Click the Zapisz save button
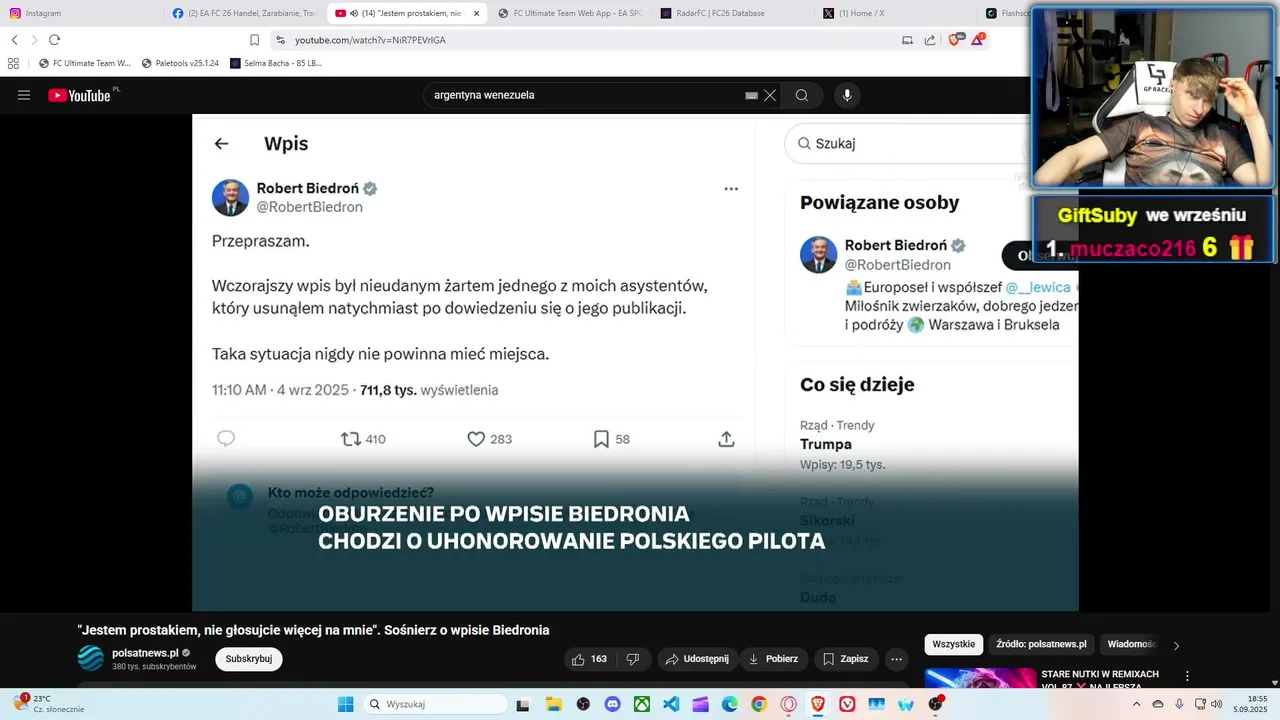 pyautogui.click(x=846, y=659)
